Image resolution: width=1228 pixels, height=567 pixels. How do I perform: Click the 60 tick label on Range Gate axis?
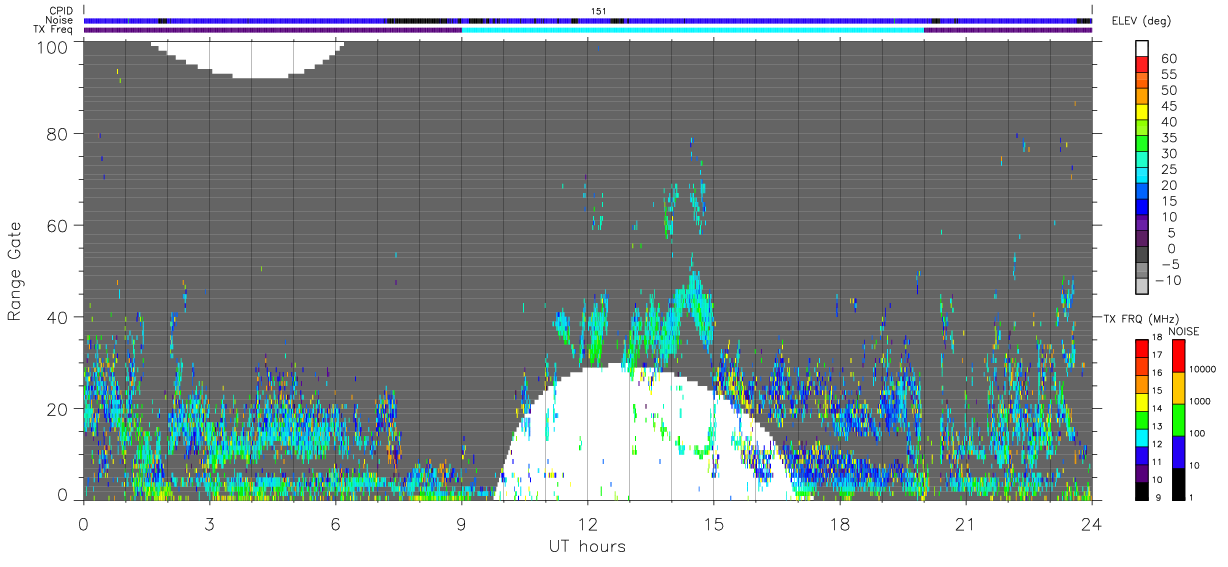(58, 225)
